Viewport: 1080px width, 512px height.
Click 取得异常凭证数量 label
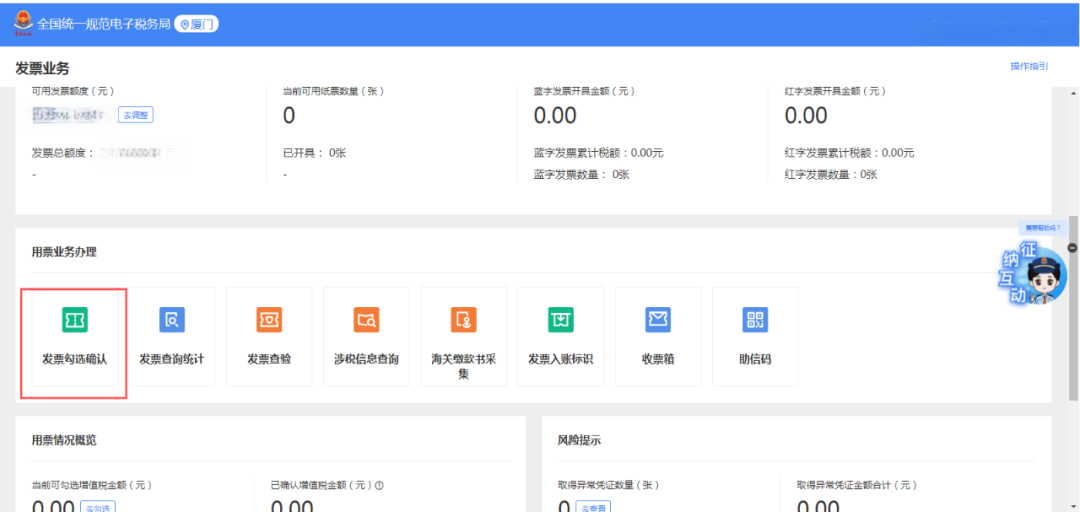point(609,485)
